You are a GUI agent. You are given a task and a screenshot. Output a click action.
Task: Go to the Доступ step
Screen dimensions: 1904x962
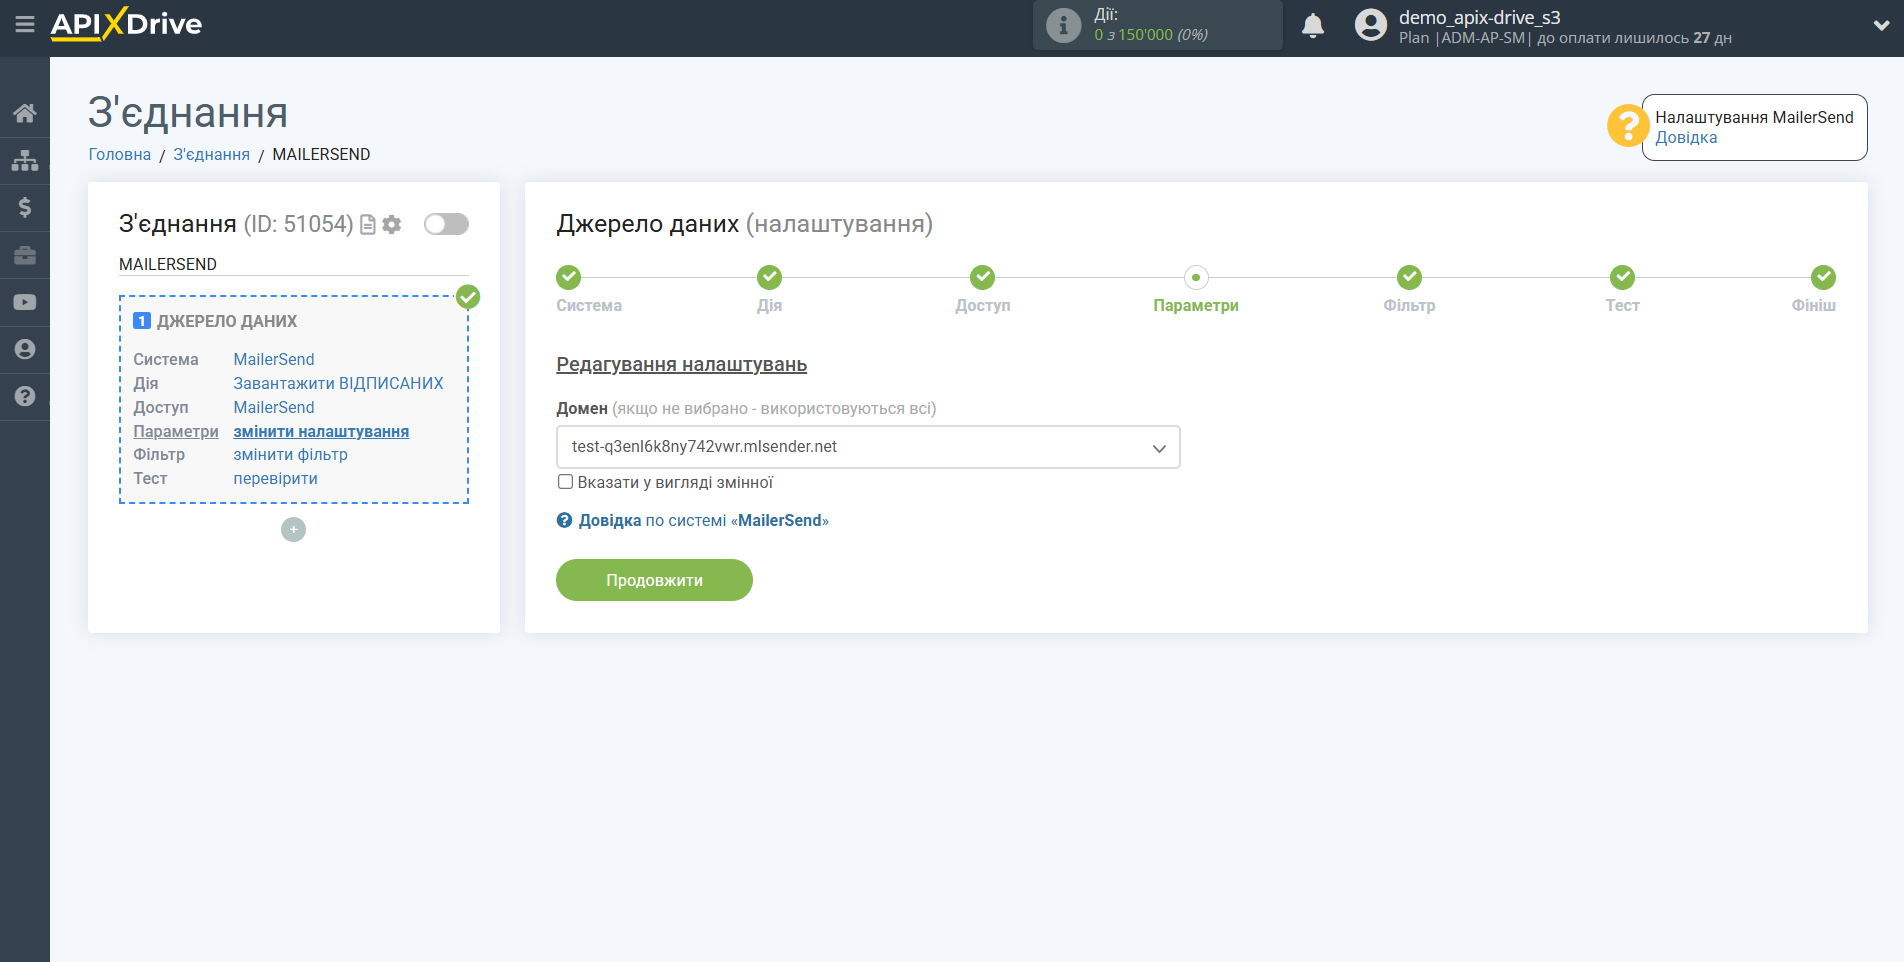point(982,277)
